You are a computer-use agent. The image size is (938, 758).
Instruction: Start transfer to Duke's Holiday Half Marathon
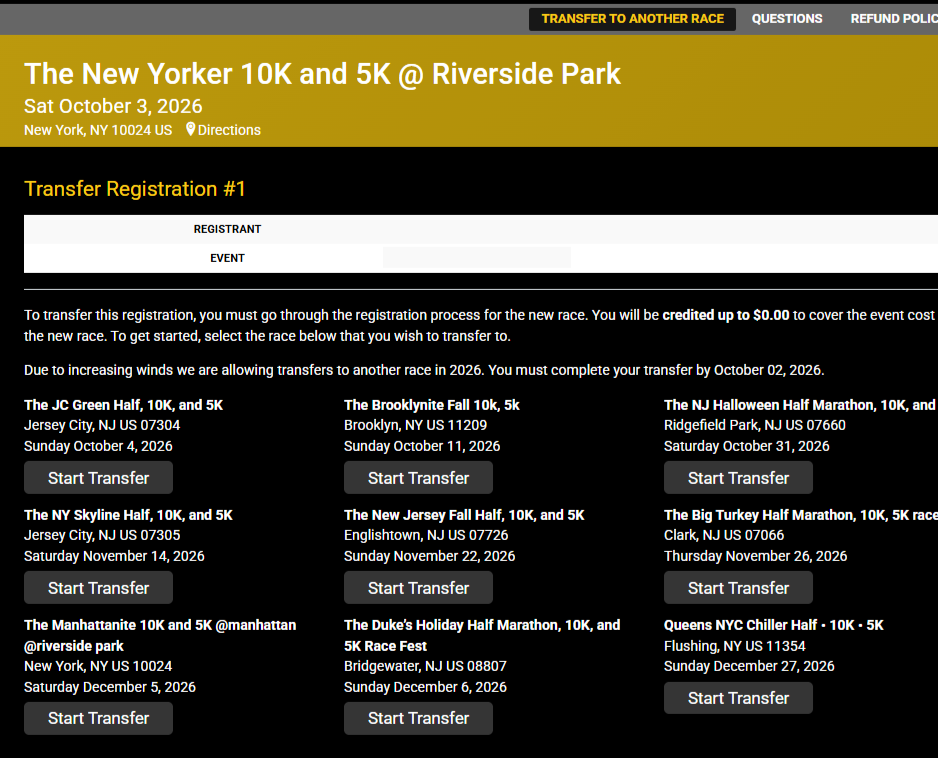click(x=418, y=718)
